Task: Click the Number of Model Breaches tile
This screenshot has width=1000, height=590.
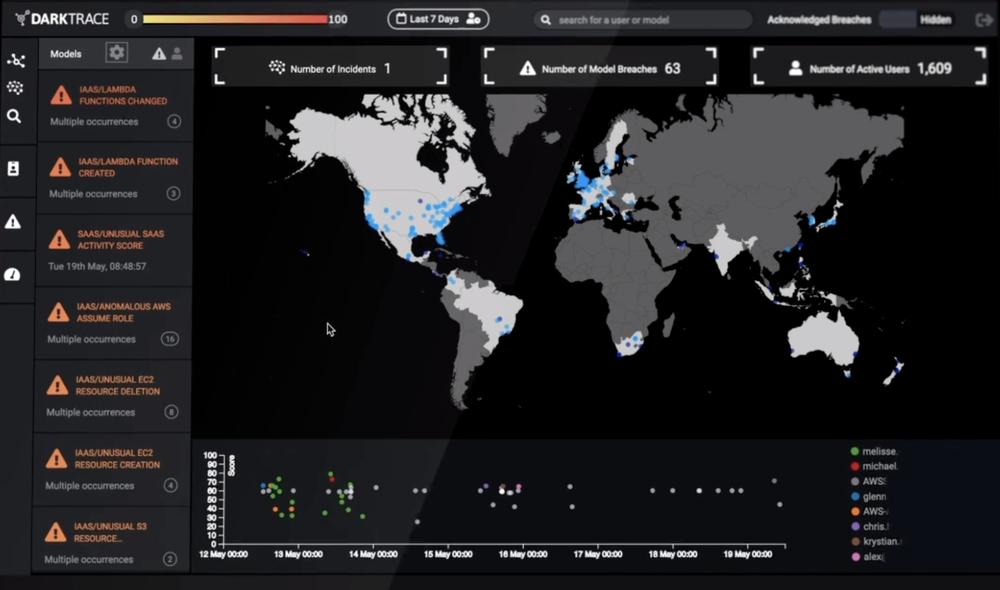Action: (x=599, y=66)
